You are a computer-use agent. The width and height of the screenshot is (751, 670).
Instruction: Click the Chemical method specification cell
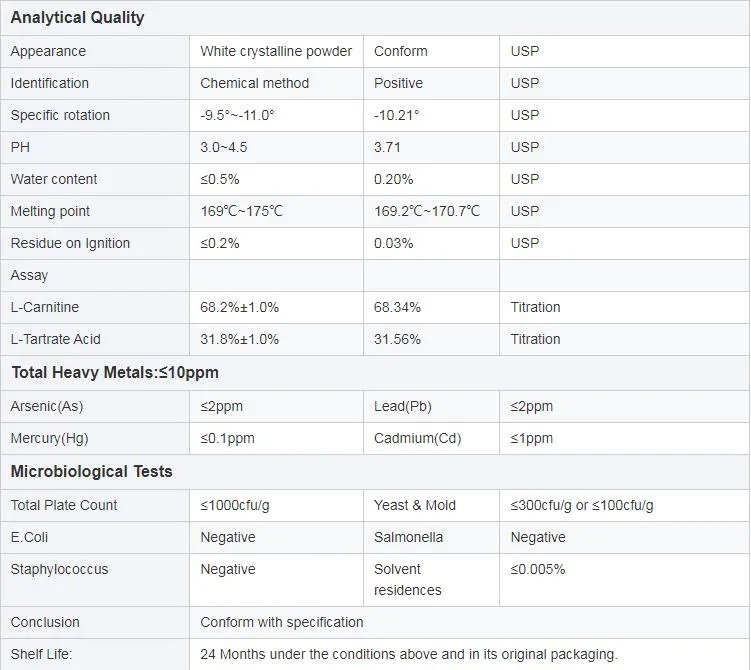click(x=255, y=83)
